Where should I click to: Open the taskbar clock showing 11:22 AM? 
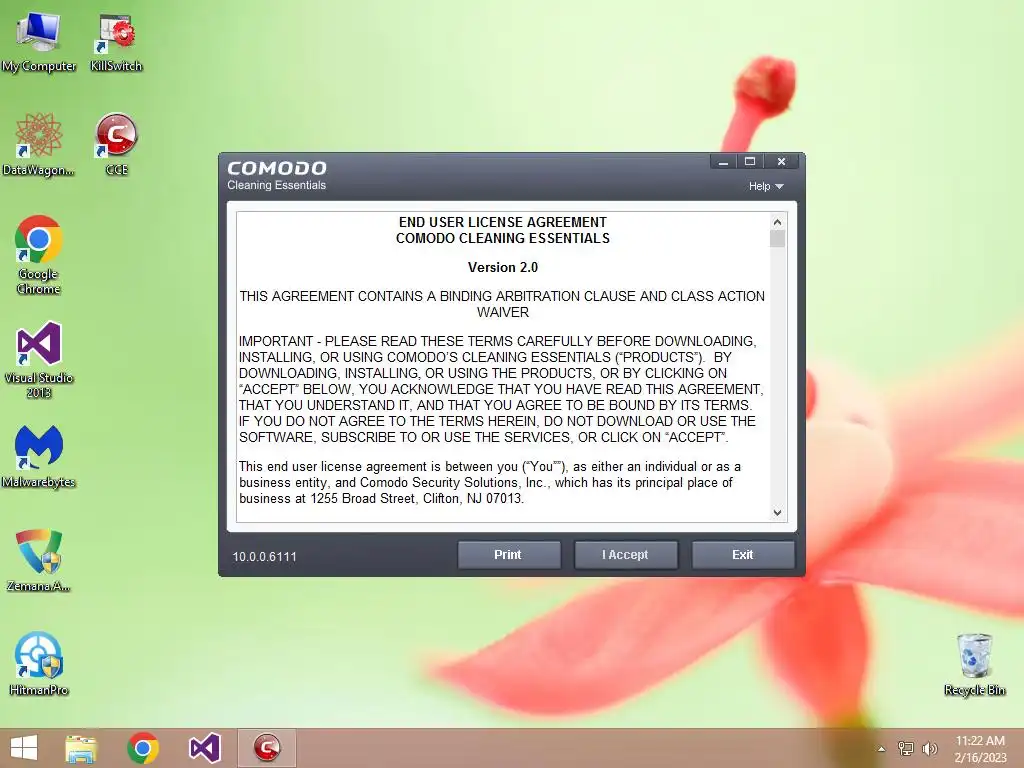(980, 749)
